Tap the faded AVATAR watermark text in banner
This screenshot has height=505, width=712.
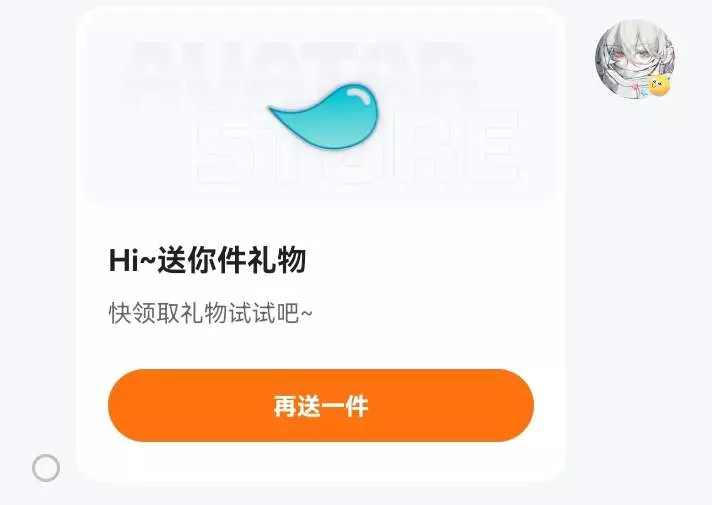click(x=302, y=73)
